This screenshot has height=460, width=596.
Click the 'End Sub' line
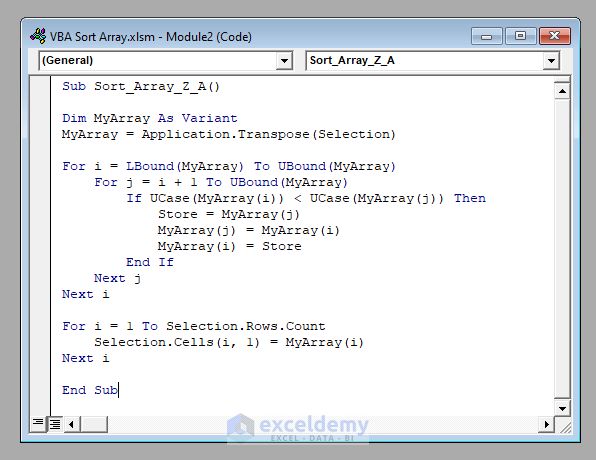click(90, 390)
